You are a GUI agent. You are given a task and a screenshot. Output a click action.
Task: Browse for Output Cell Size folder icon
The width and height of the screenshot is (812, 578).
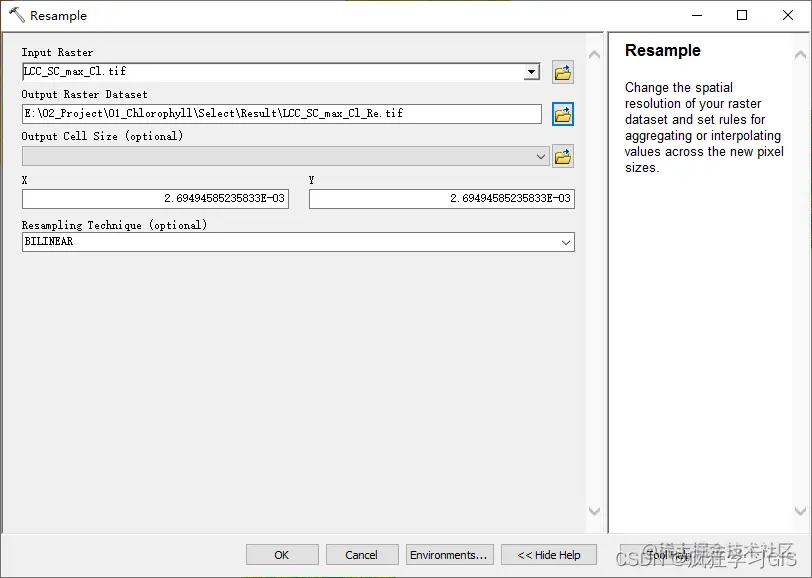pos(562,156)
